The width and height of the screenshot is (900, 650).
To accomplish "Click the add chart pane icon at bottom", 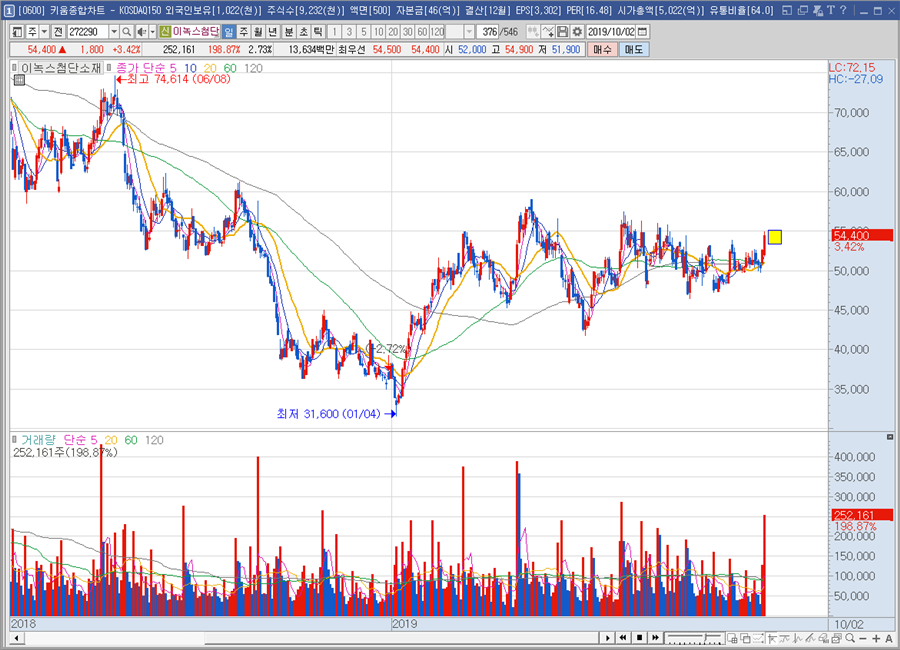I will pyautogui.click(x=732, y=638).
